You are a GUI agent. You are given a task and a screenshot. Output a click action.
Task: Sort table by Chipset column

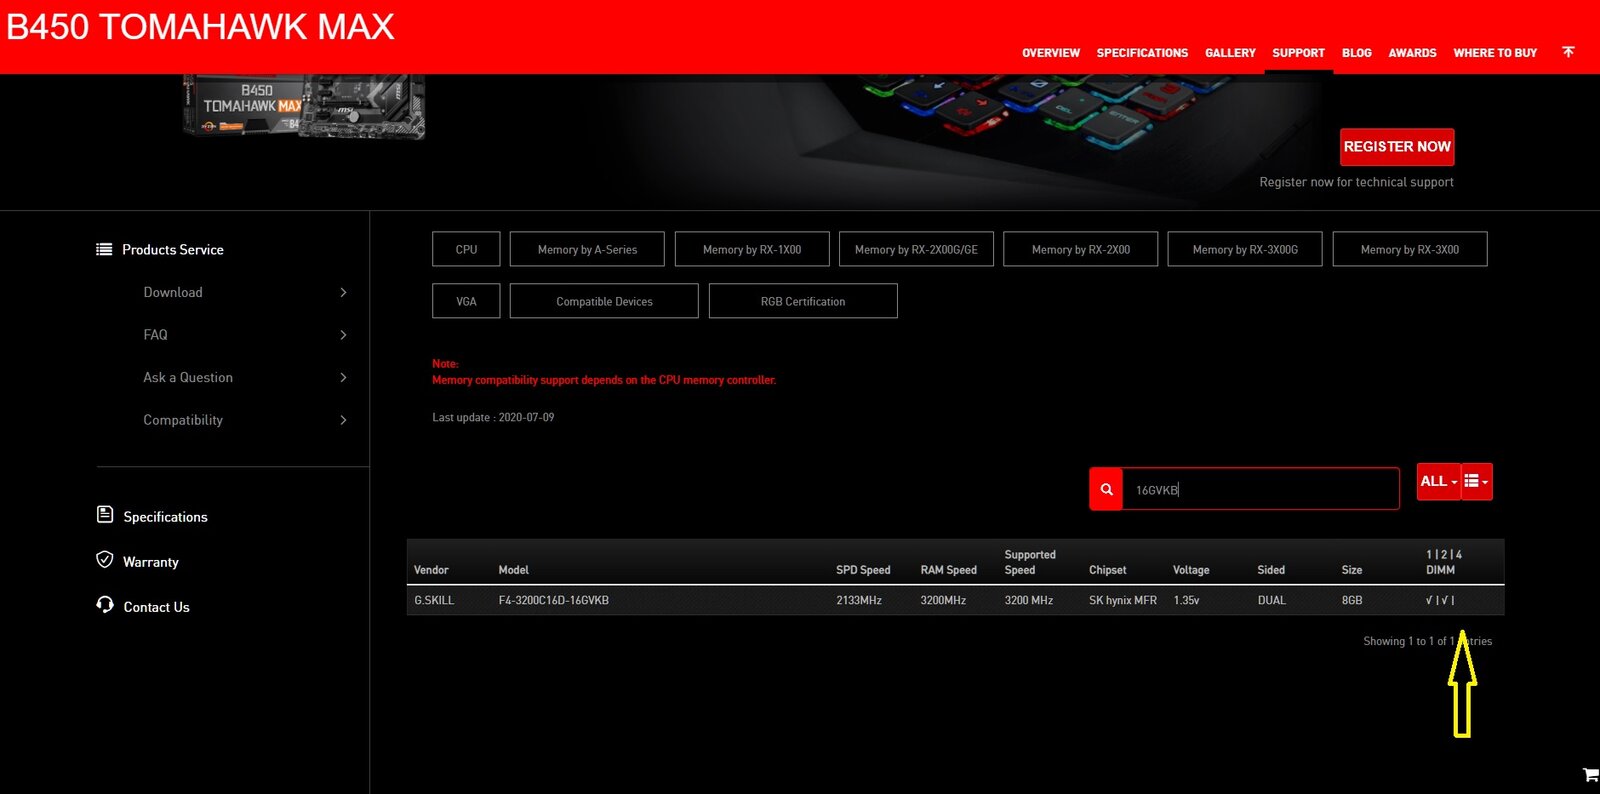[1108, 570]
